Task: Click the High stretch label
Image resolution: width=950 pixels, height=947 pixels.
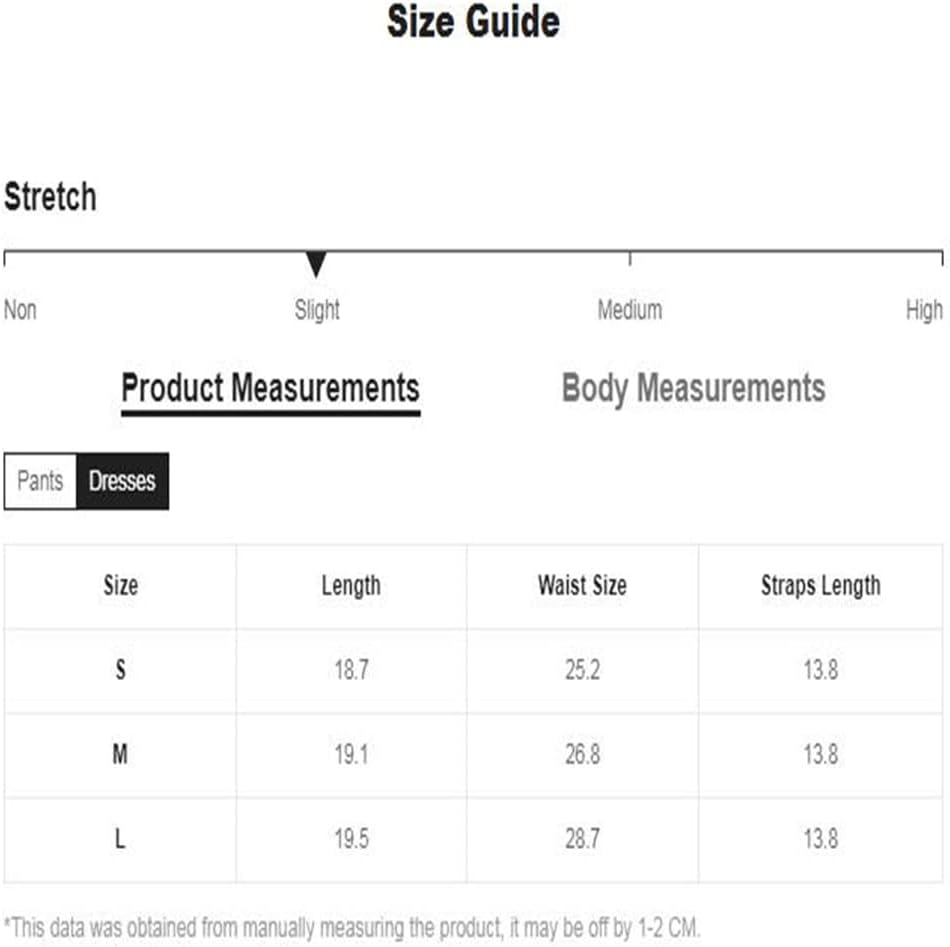Action: point(923,310)
